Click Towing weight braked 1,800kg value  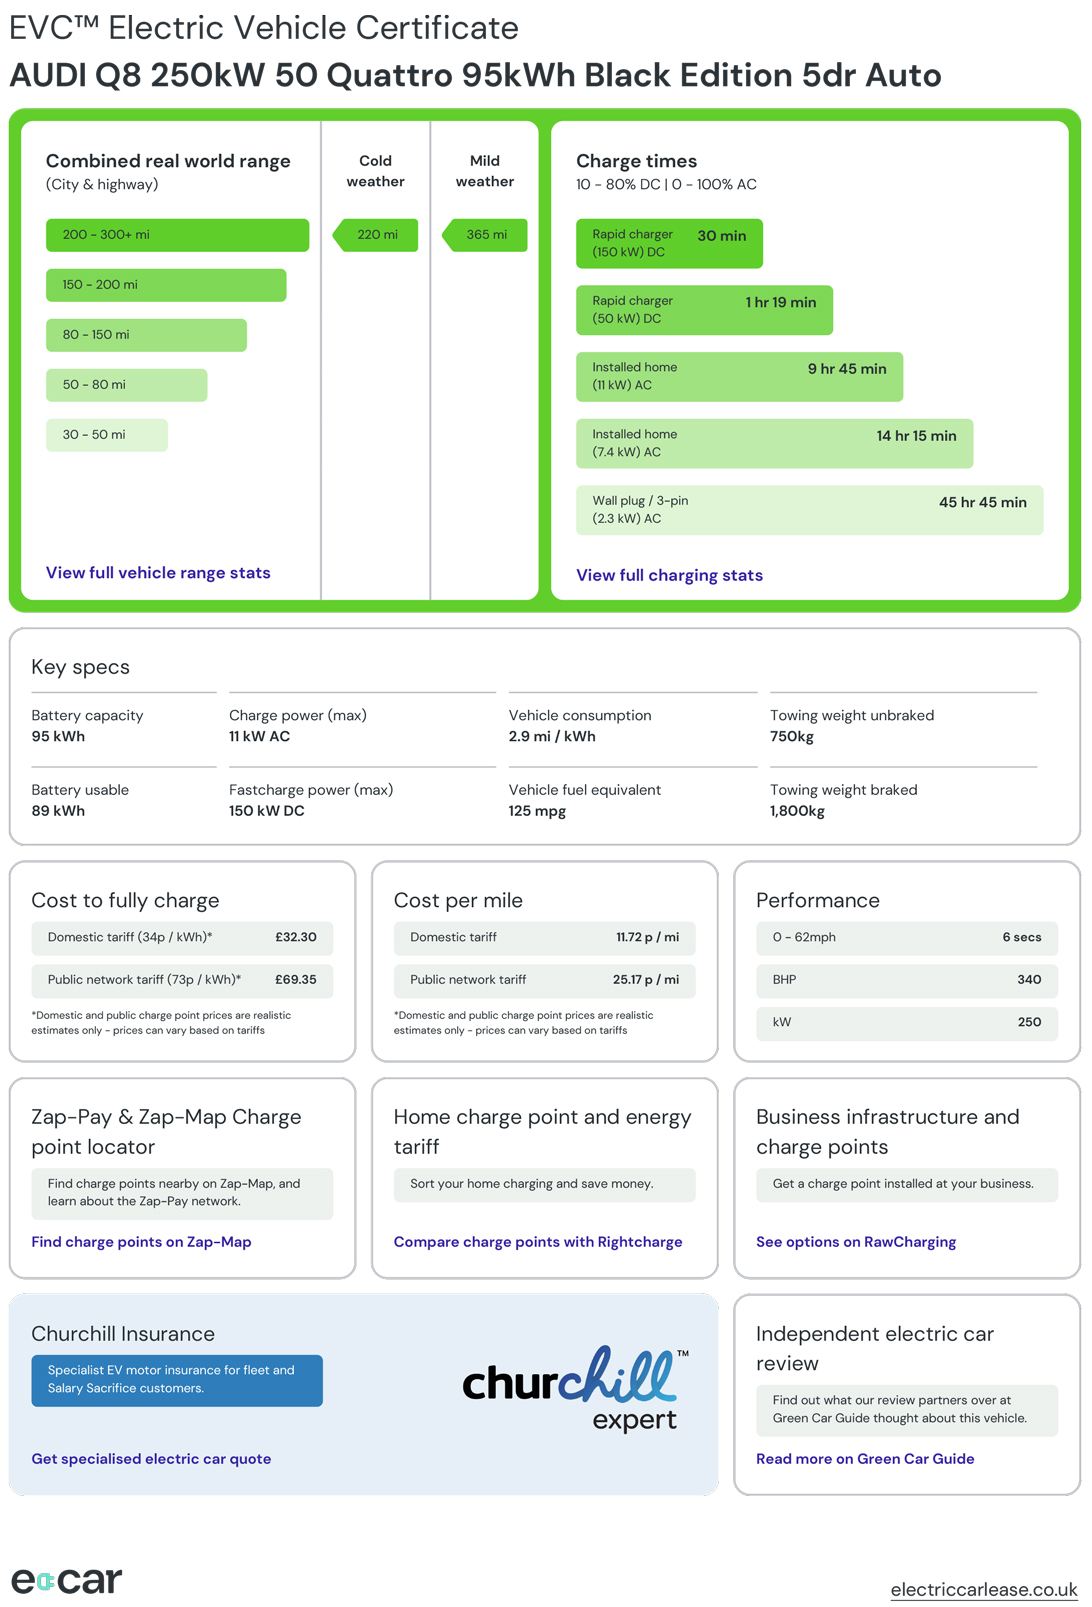(797, 811)
